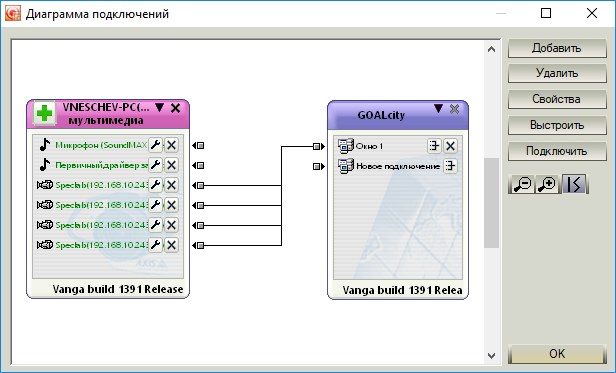Delete third Speclab camera row with X

pyautogui.click(x=171, y=225)
